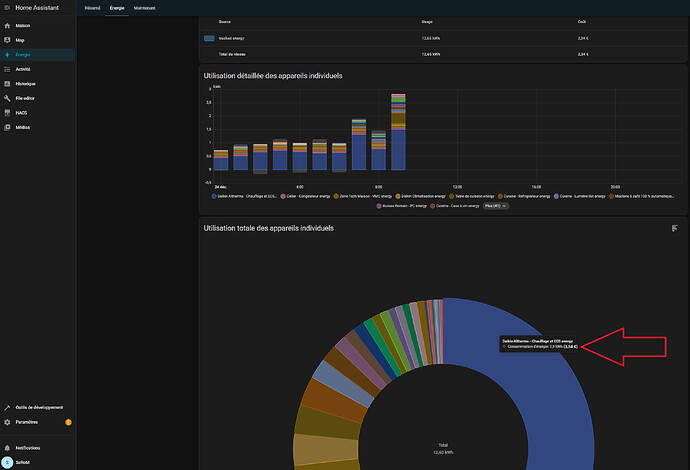This screenshot has height=470, width=690.
Task: Toggle Machine à café legend entry
Action: [x=641, y=196]
